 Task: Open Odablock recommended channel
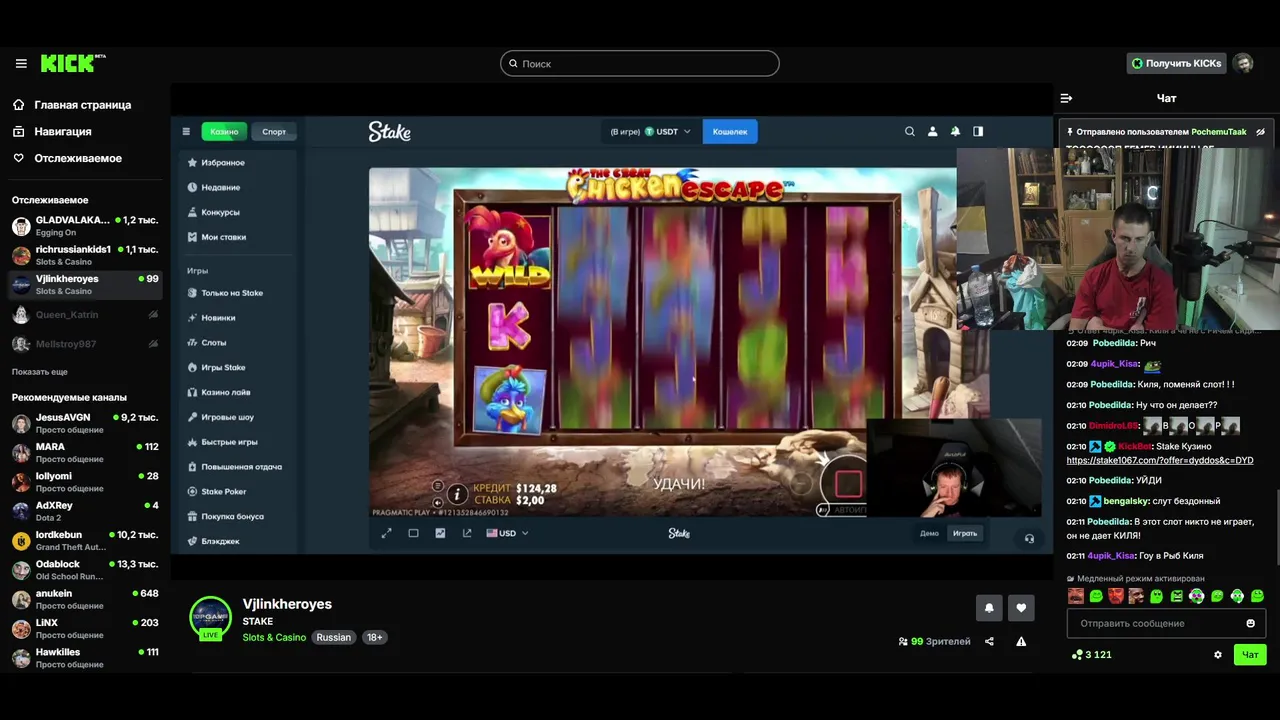pos(84,570)
